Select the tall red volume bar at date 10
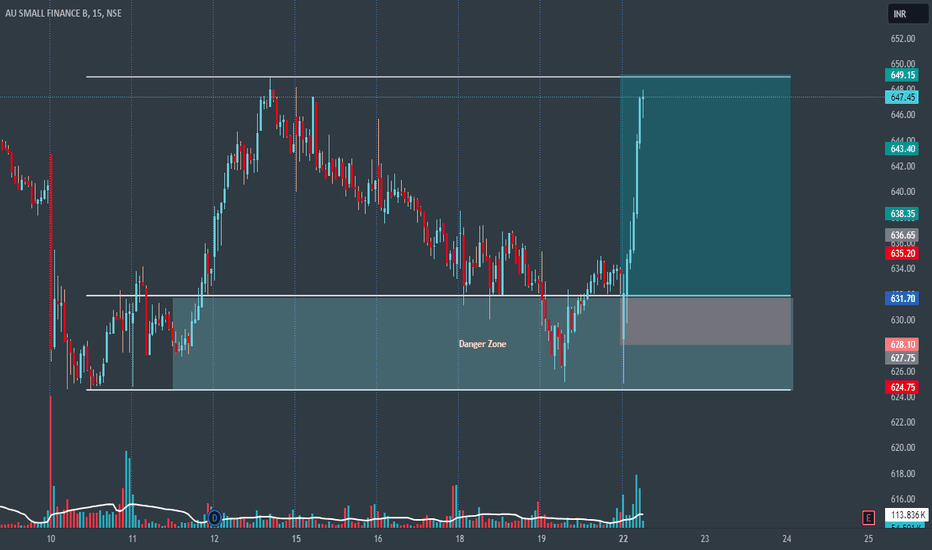Image resolution: width=932 pixels, height=550 pixels. click(51, 461)
